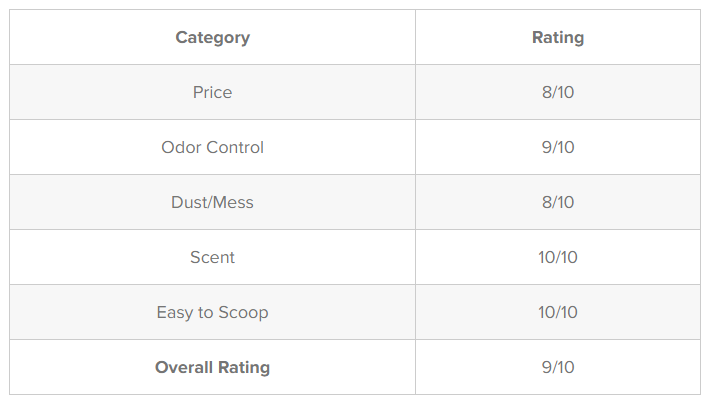Select the Easy to Scoop cell
The height and width of the screenshot is (407, 708).
click(212, 312)
